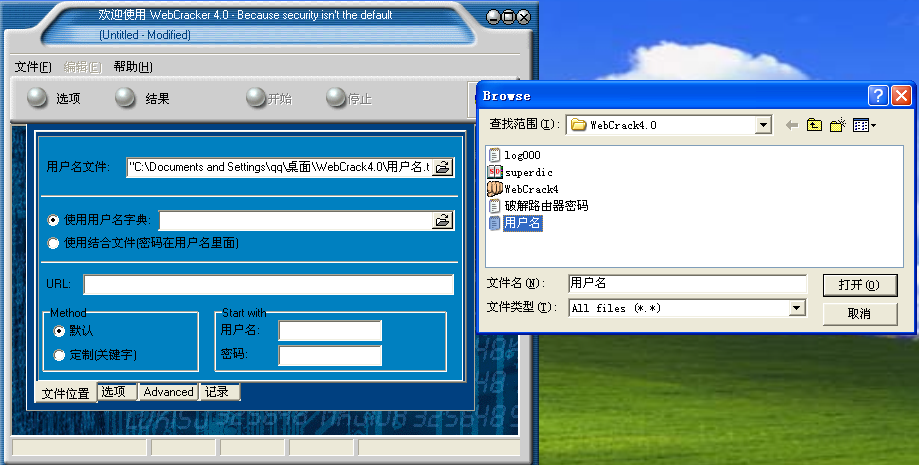Viewport: 919px width, 465px height.
Task: Open the 文件(F) menu
Action: (33, 67)
